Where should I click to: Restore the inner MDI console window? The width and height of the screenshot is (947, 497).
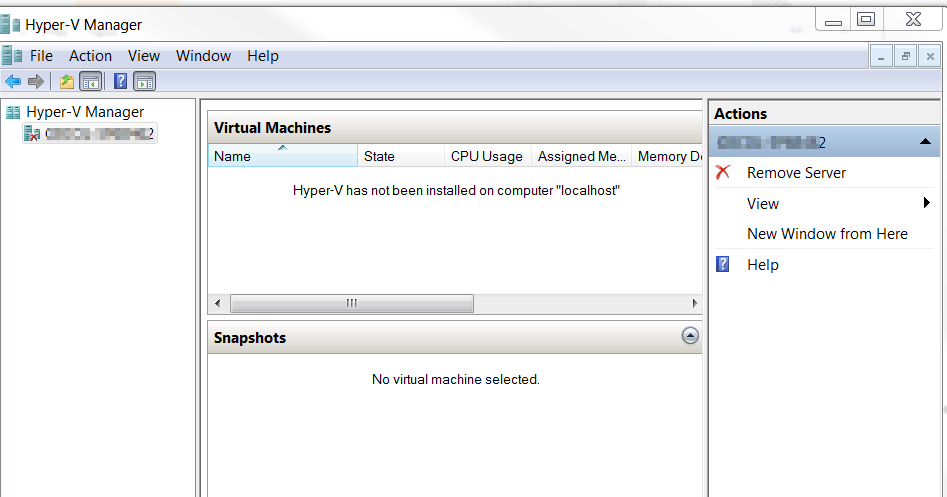coord(905,57)
